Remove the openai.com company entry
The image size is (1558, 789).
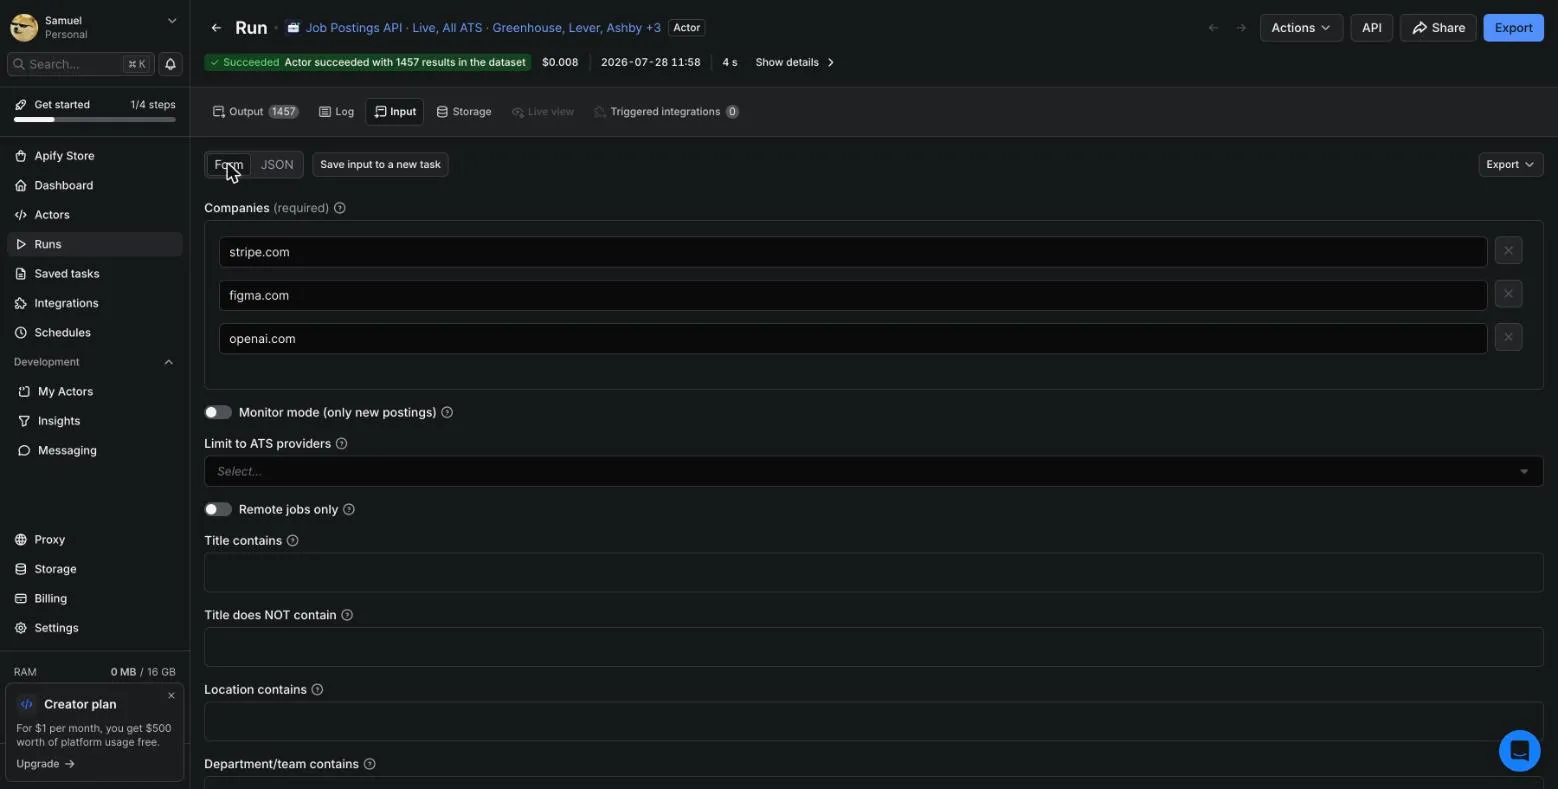(x=1508, y=337)
